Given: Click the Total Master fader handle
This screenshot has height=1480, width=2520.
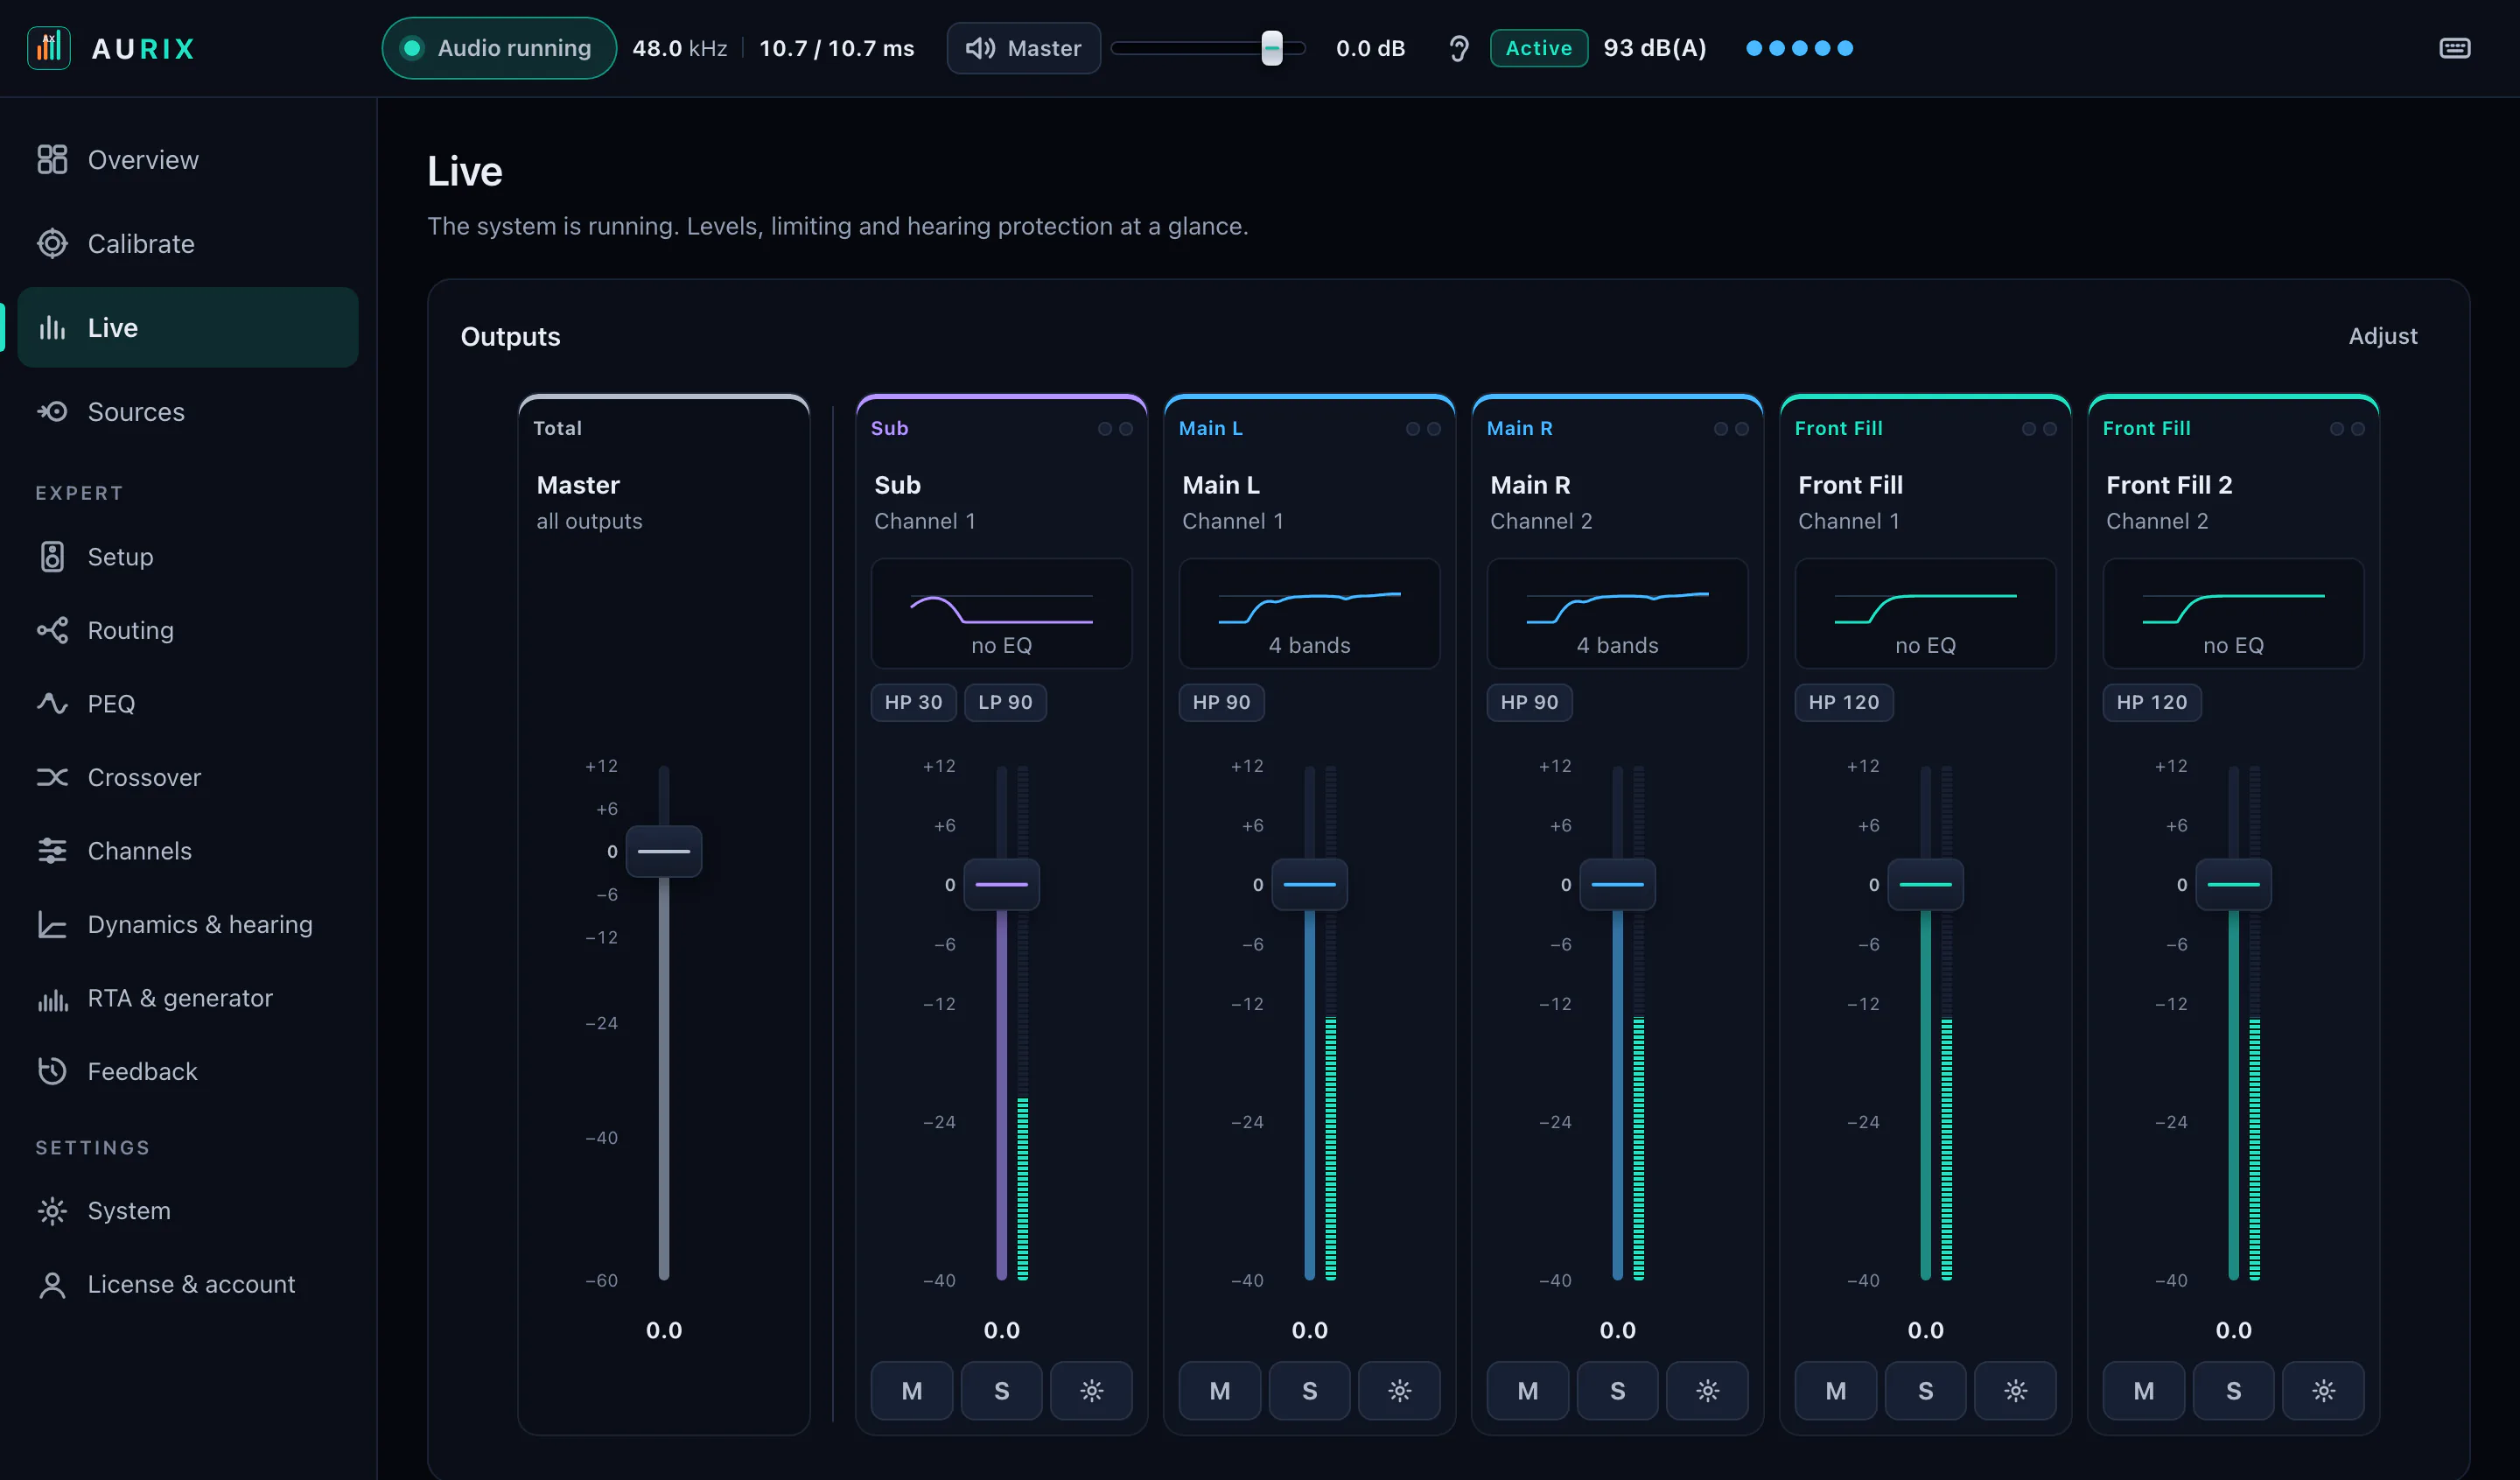Looking at the screenshot, I should coord(663,851).
